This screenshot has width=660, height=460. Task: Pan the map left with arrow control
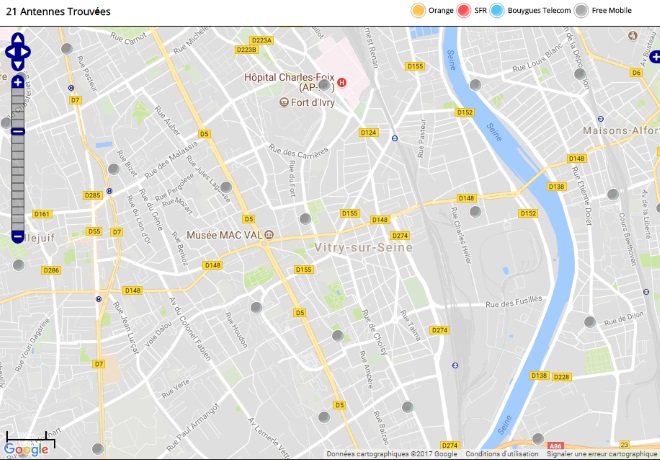coord(10,52)
